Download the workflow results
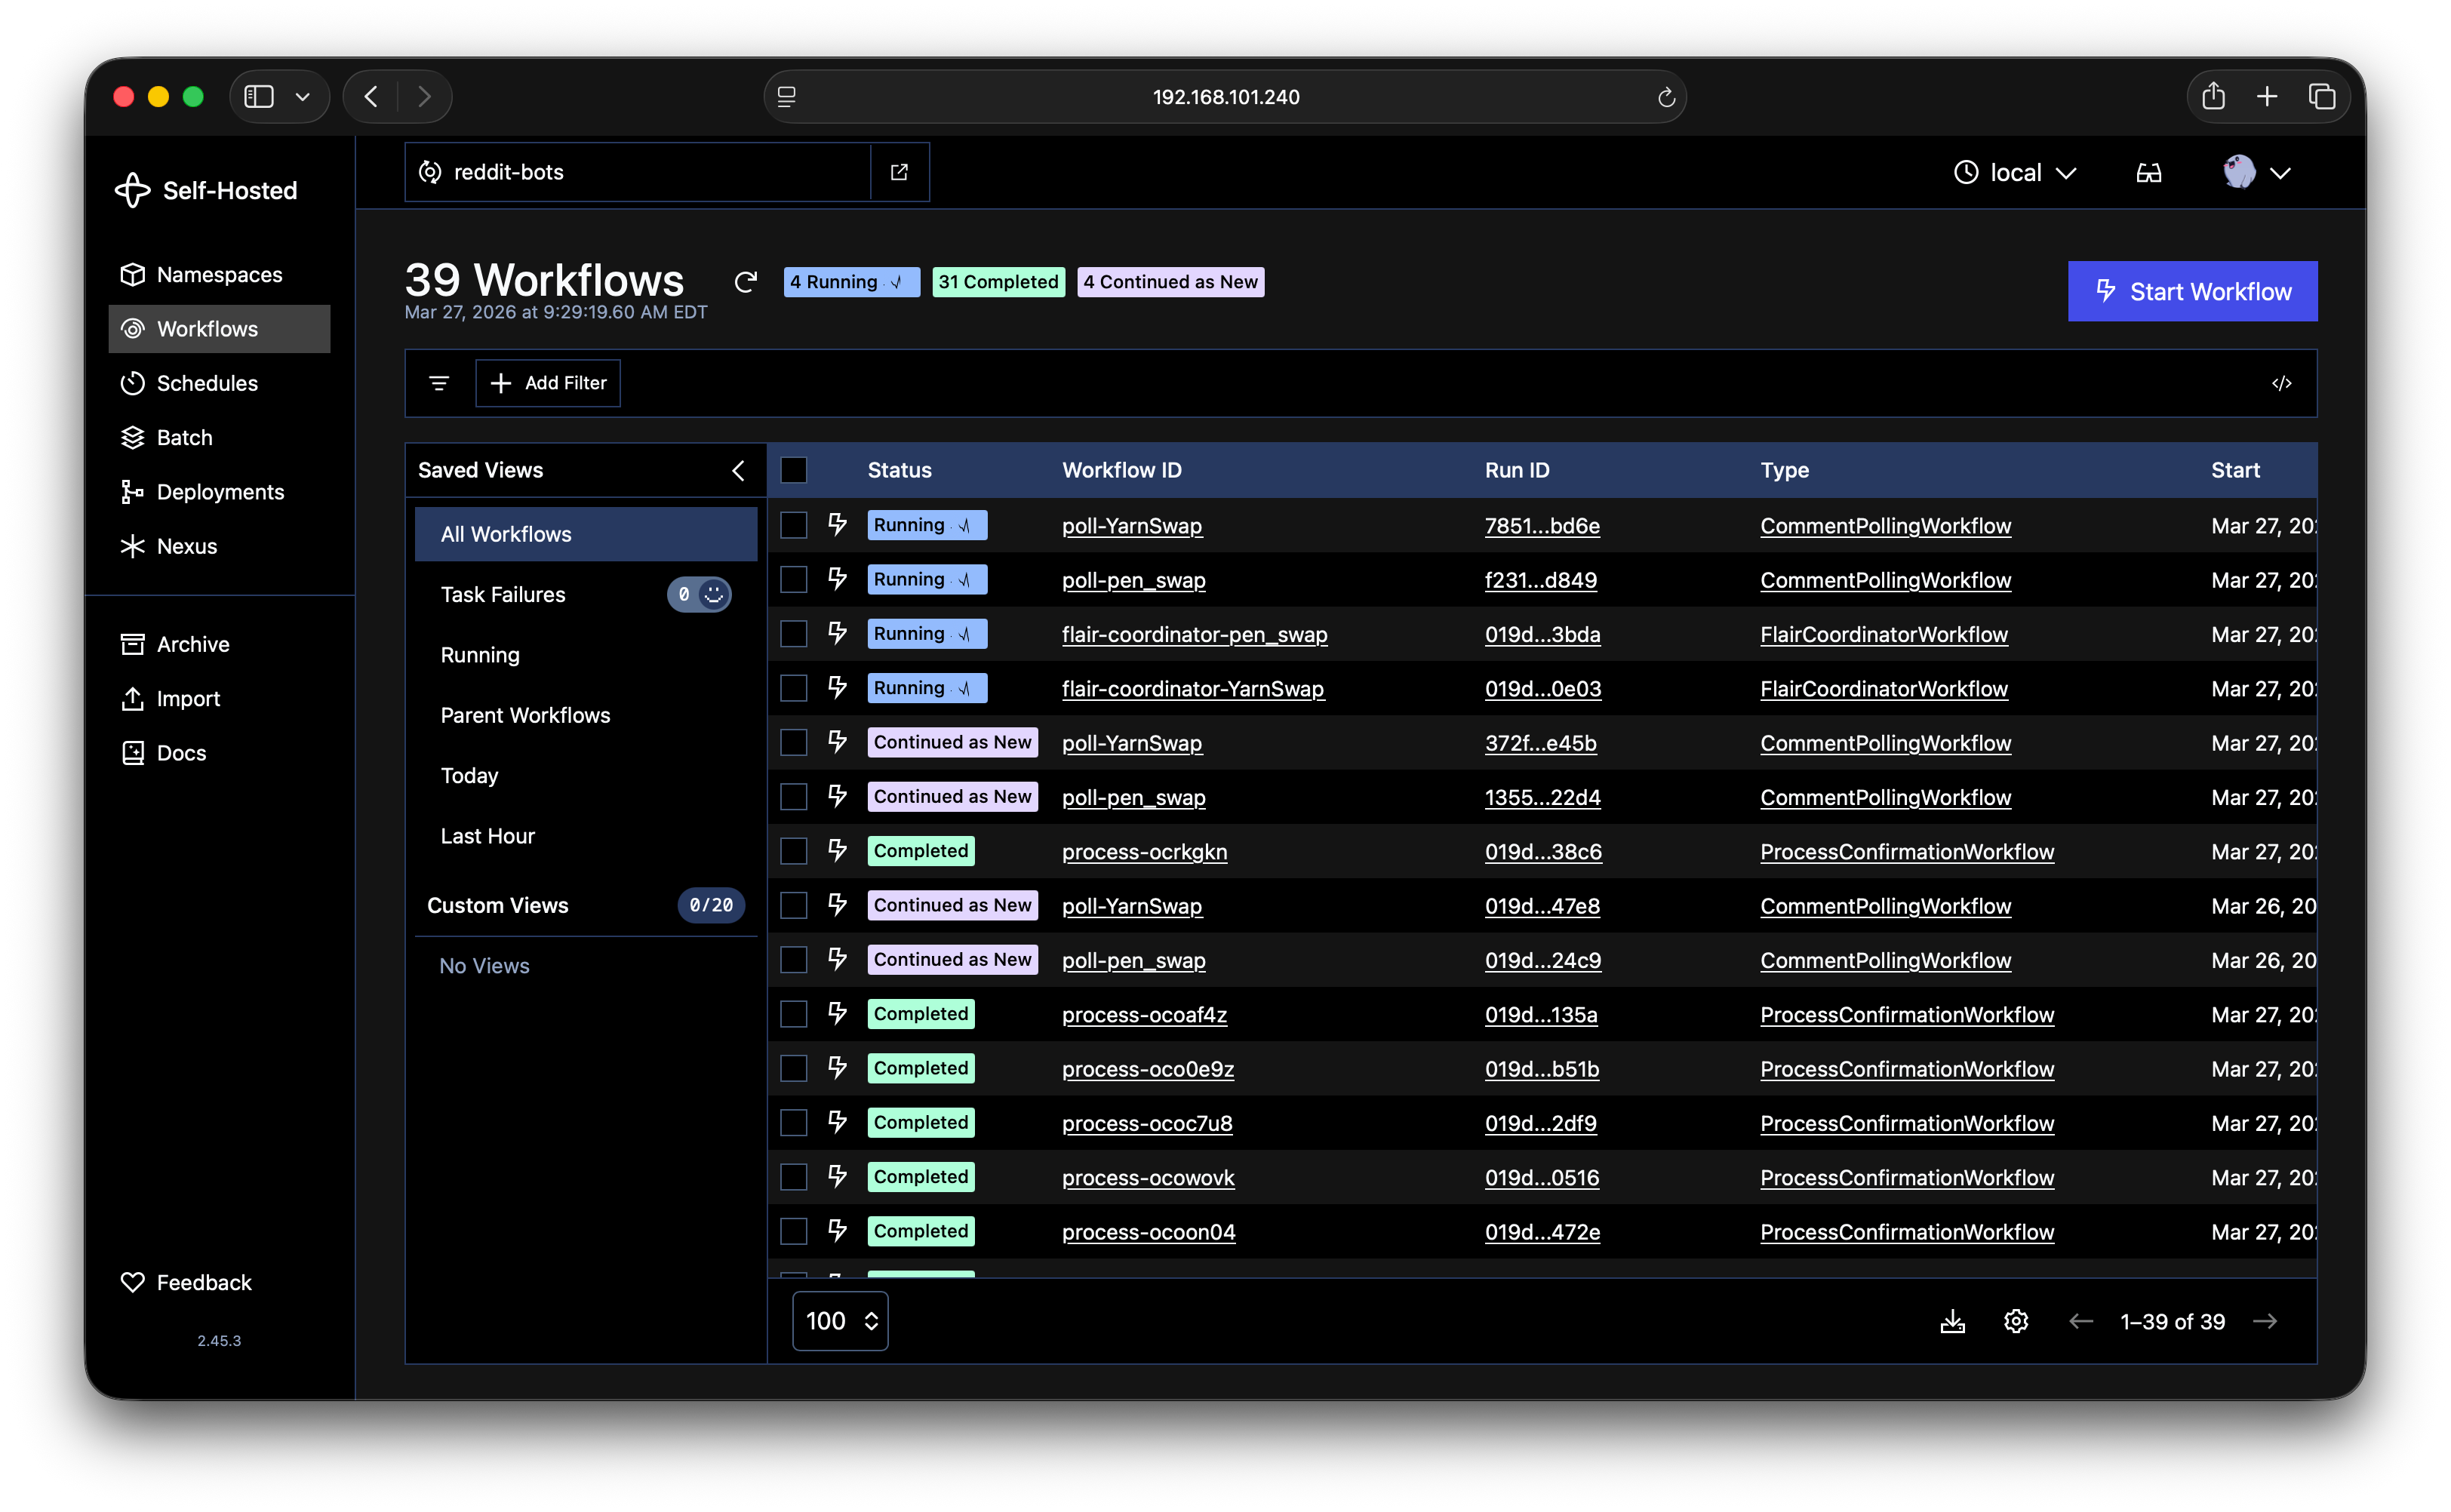 point(1953,1320)
